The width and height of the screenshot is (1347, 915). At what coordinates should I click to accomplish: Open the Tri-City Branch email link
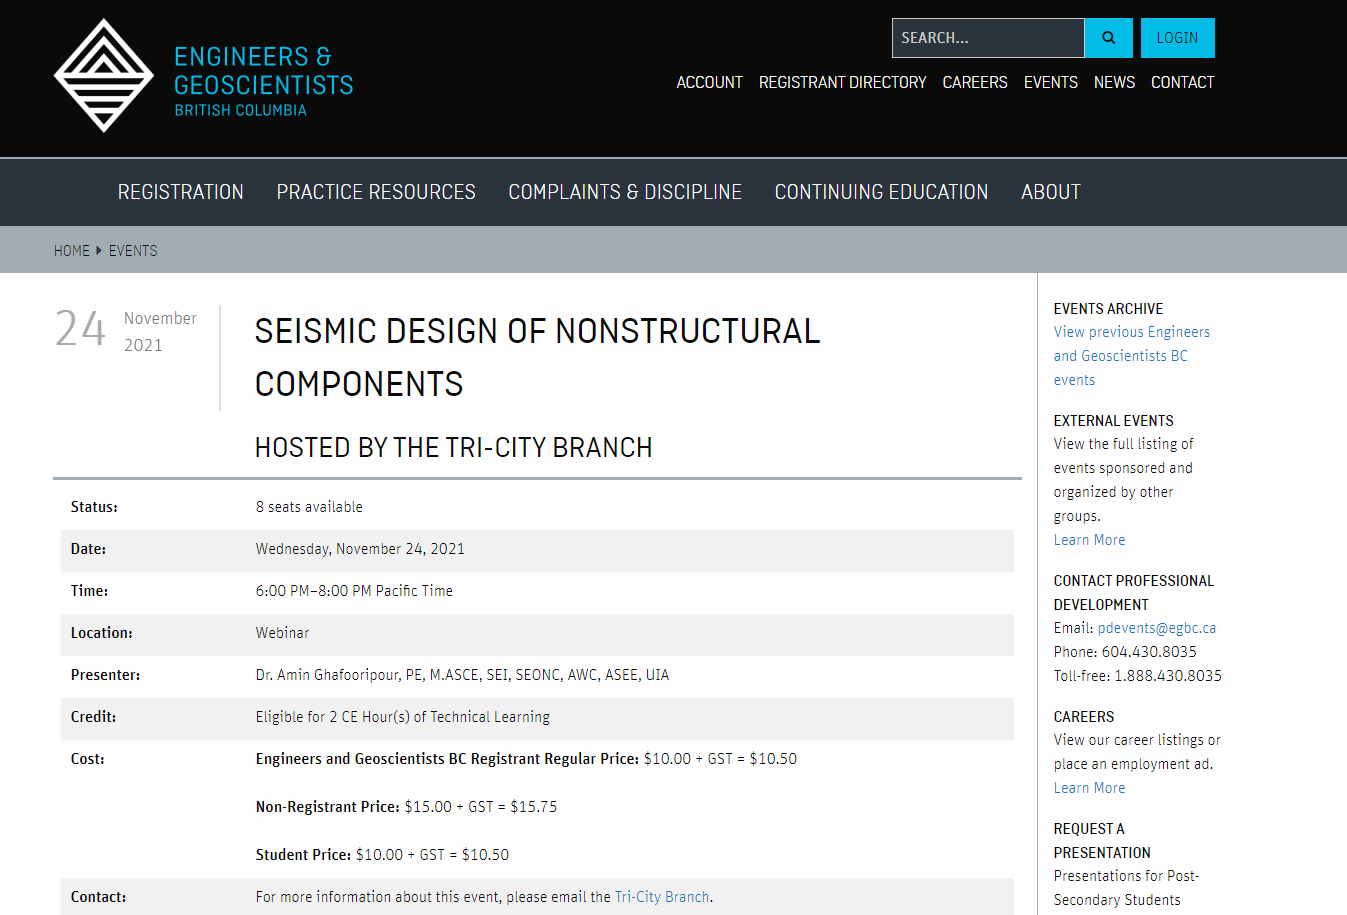[x=661, y=897]
